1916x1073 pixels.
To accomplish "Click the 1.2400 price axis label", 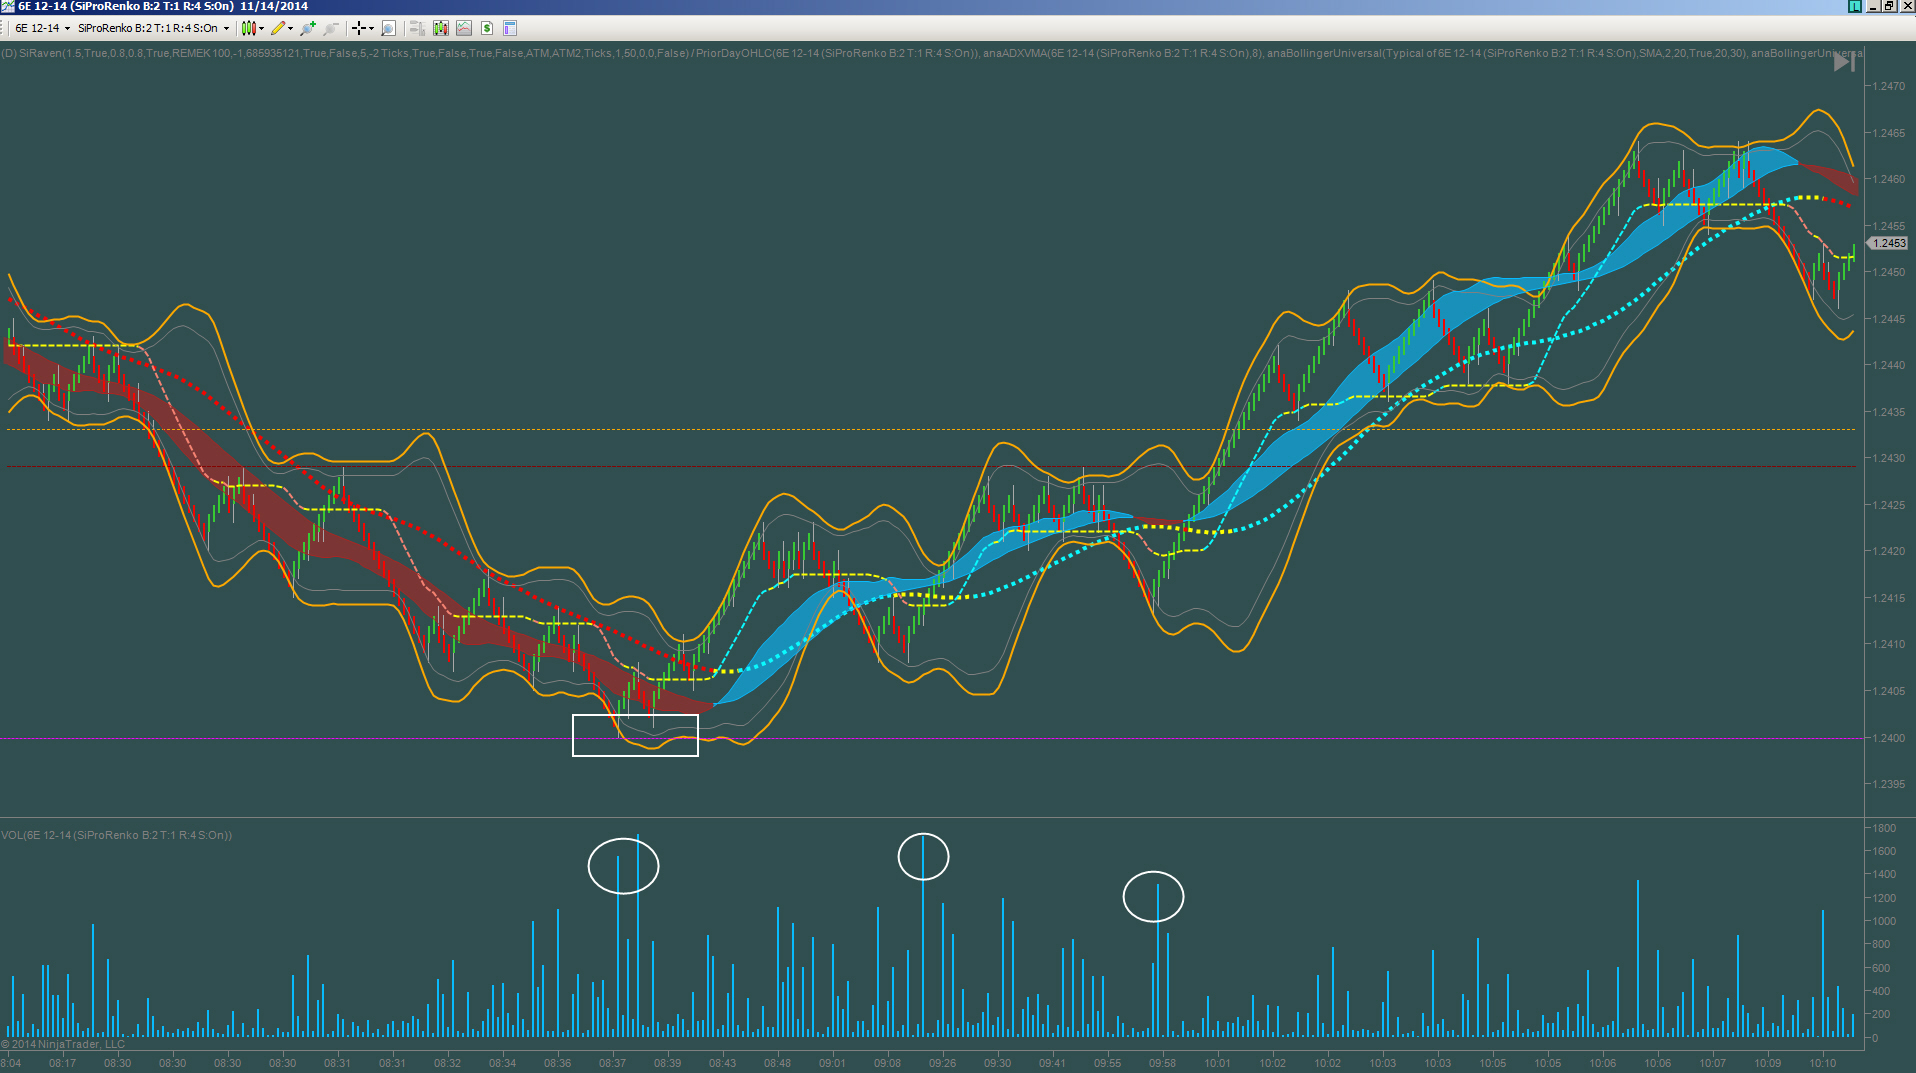I will pyautogui.click(x=1889, y=738).
